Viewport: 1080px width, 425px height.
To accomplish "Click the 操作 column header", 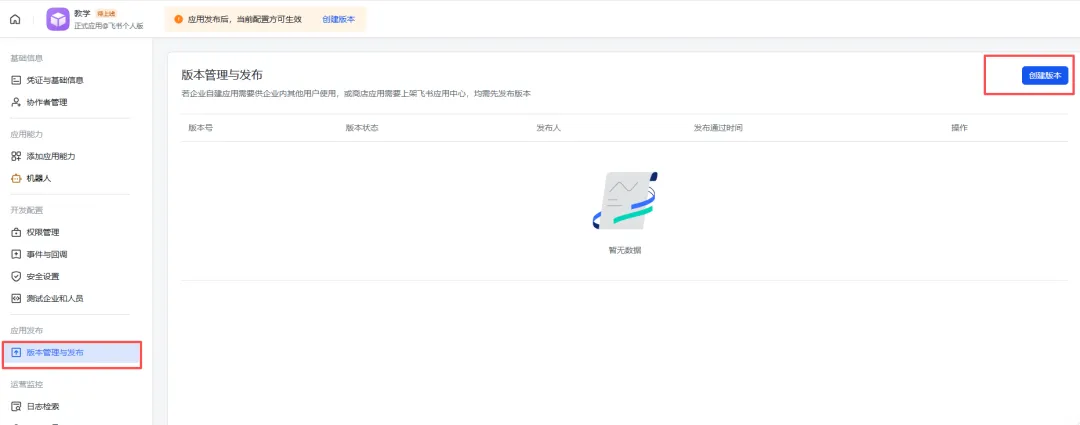I will 959,128.
